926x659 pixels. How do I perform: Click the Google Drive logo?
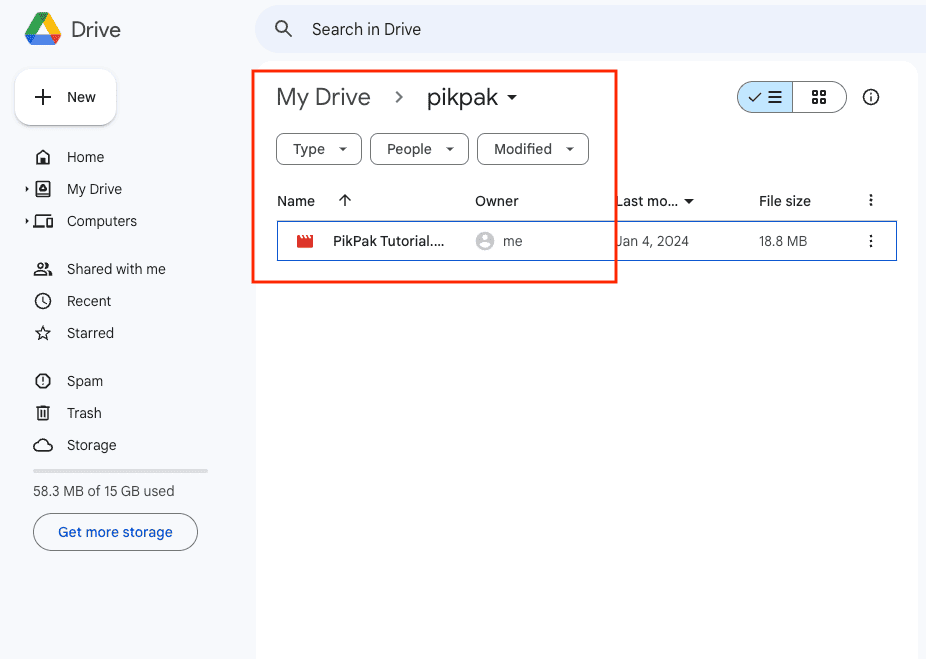tap(43, 29)
